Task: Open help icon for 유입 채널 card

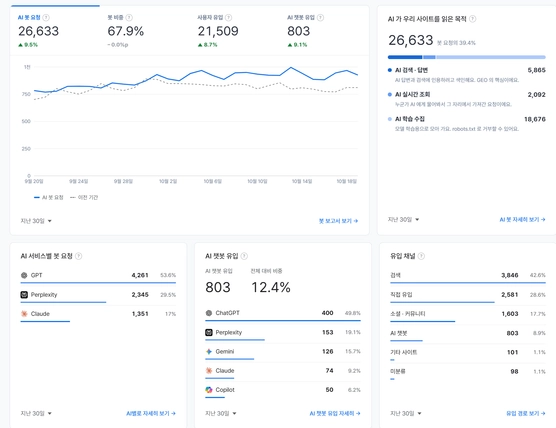Action: click(x=421, y=256)
